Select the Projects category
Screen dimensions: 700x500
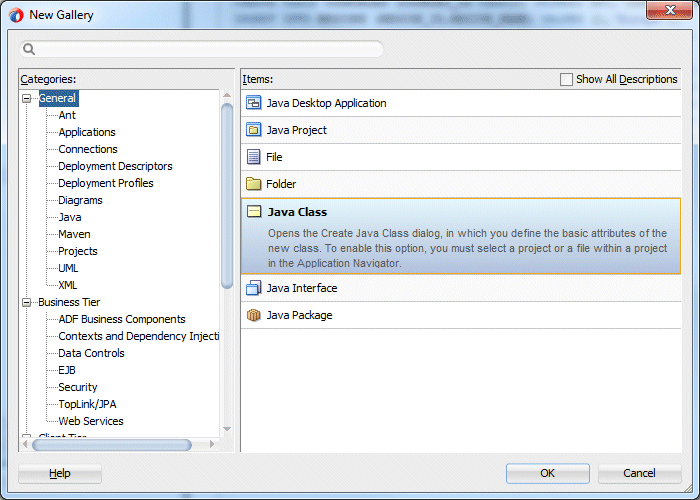tap(78, 251)
